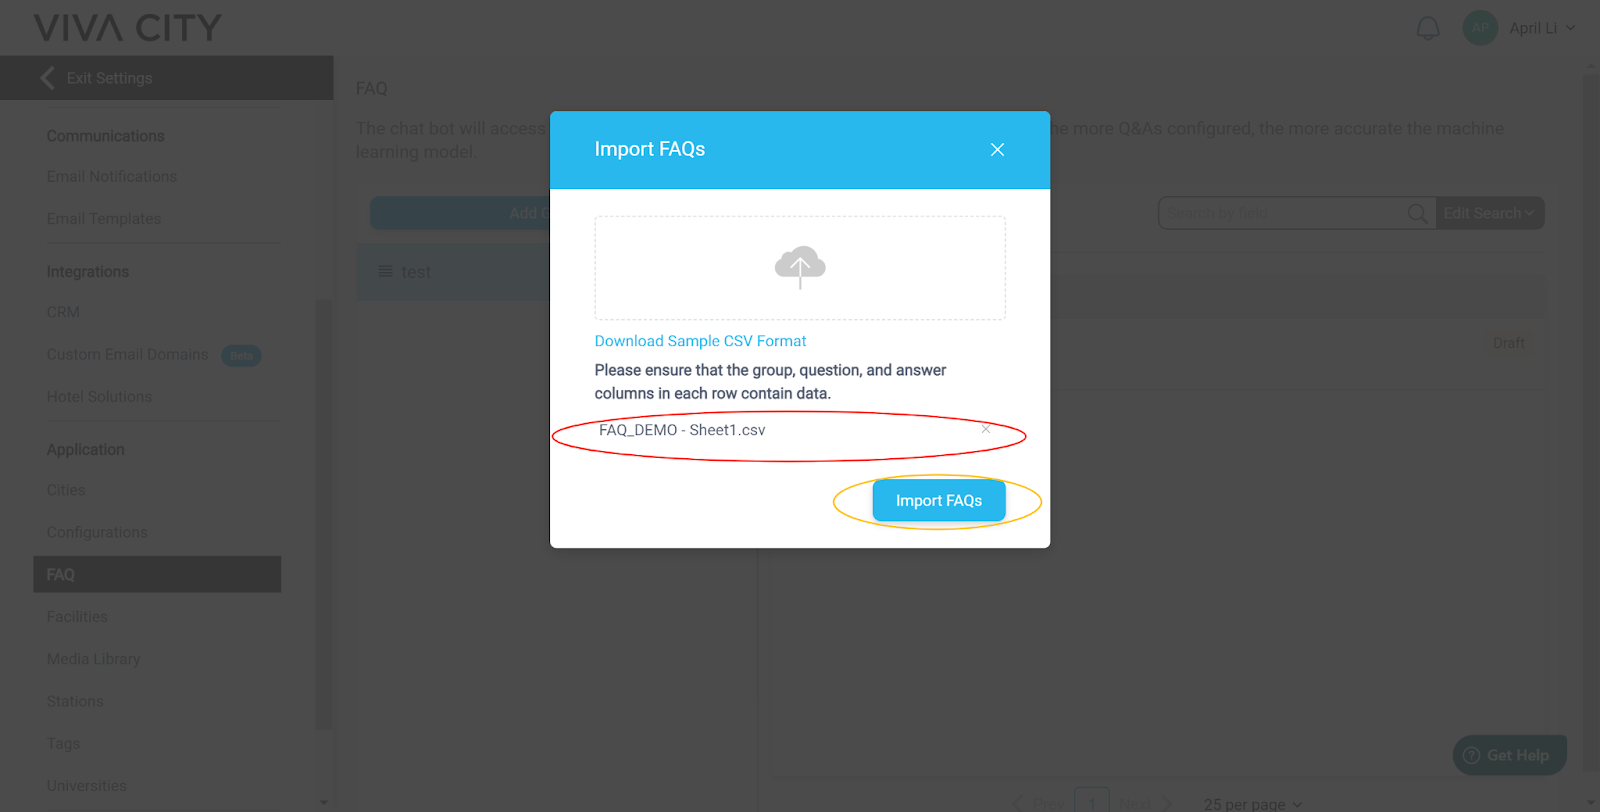
Task: Click the Search by field input
Action: [1282, 213]
